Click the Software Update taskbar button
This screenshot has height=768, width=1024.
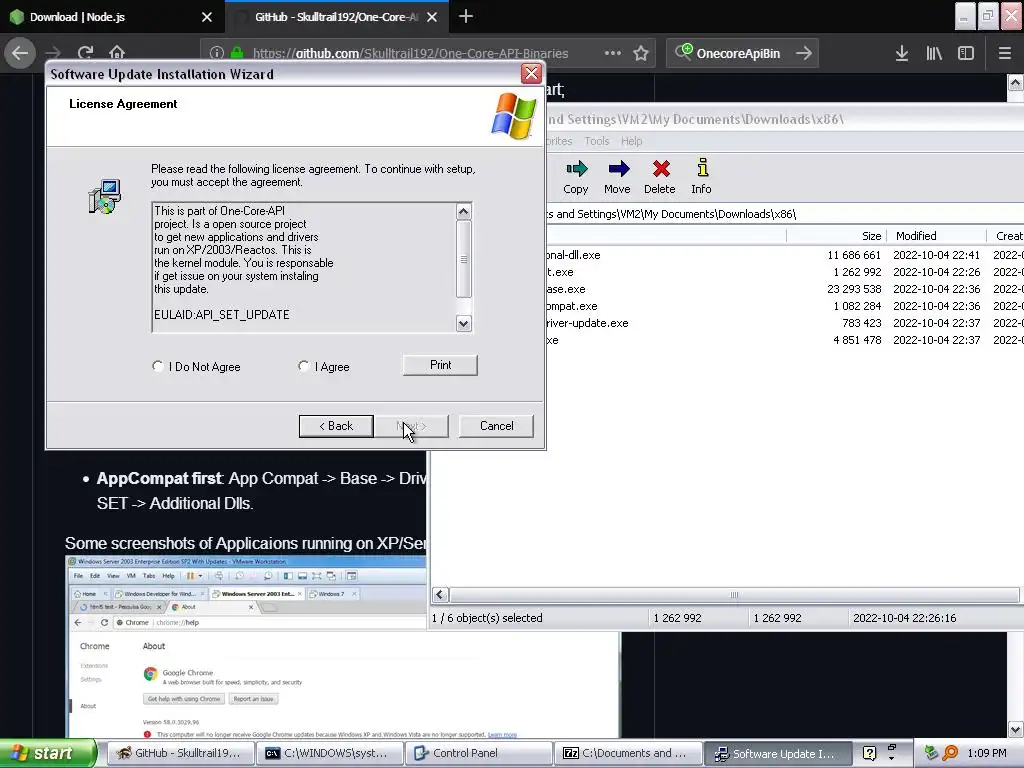click(776, 753)
